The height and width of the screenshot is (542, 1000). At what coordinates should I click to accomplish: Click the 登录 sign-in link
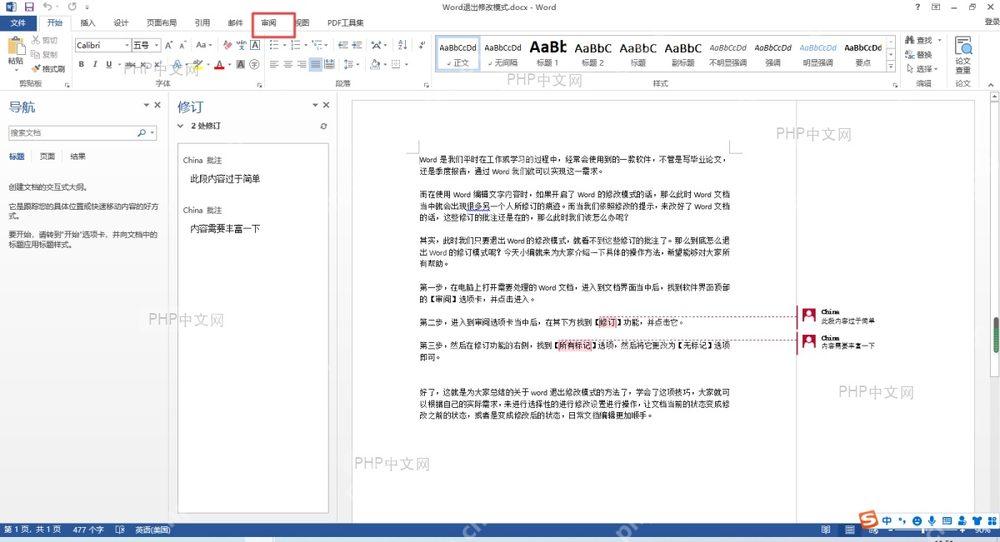(x=992, y=22)
